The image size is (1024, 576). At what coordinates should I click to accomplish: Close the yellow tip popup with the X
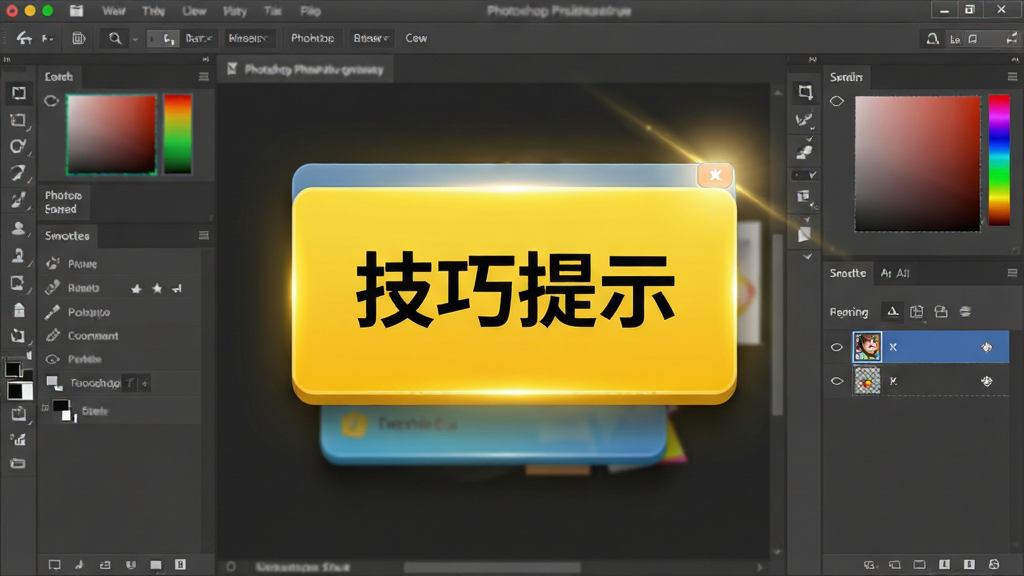coord(715,175)
